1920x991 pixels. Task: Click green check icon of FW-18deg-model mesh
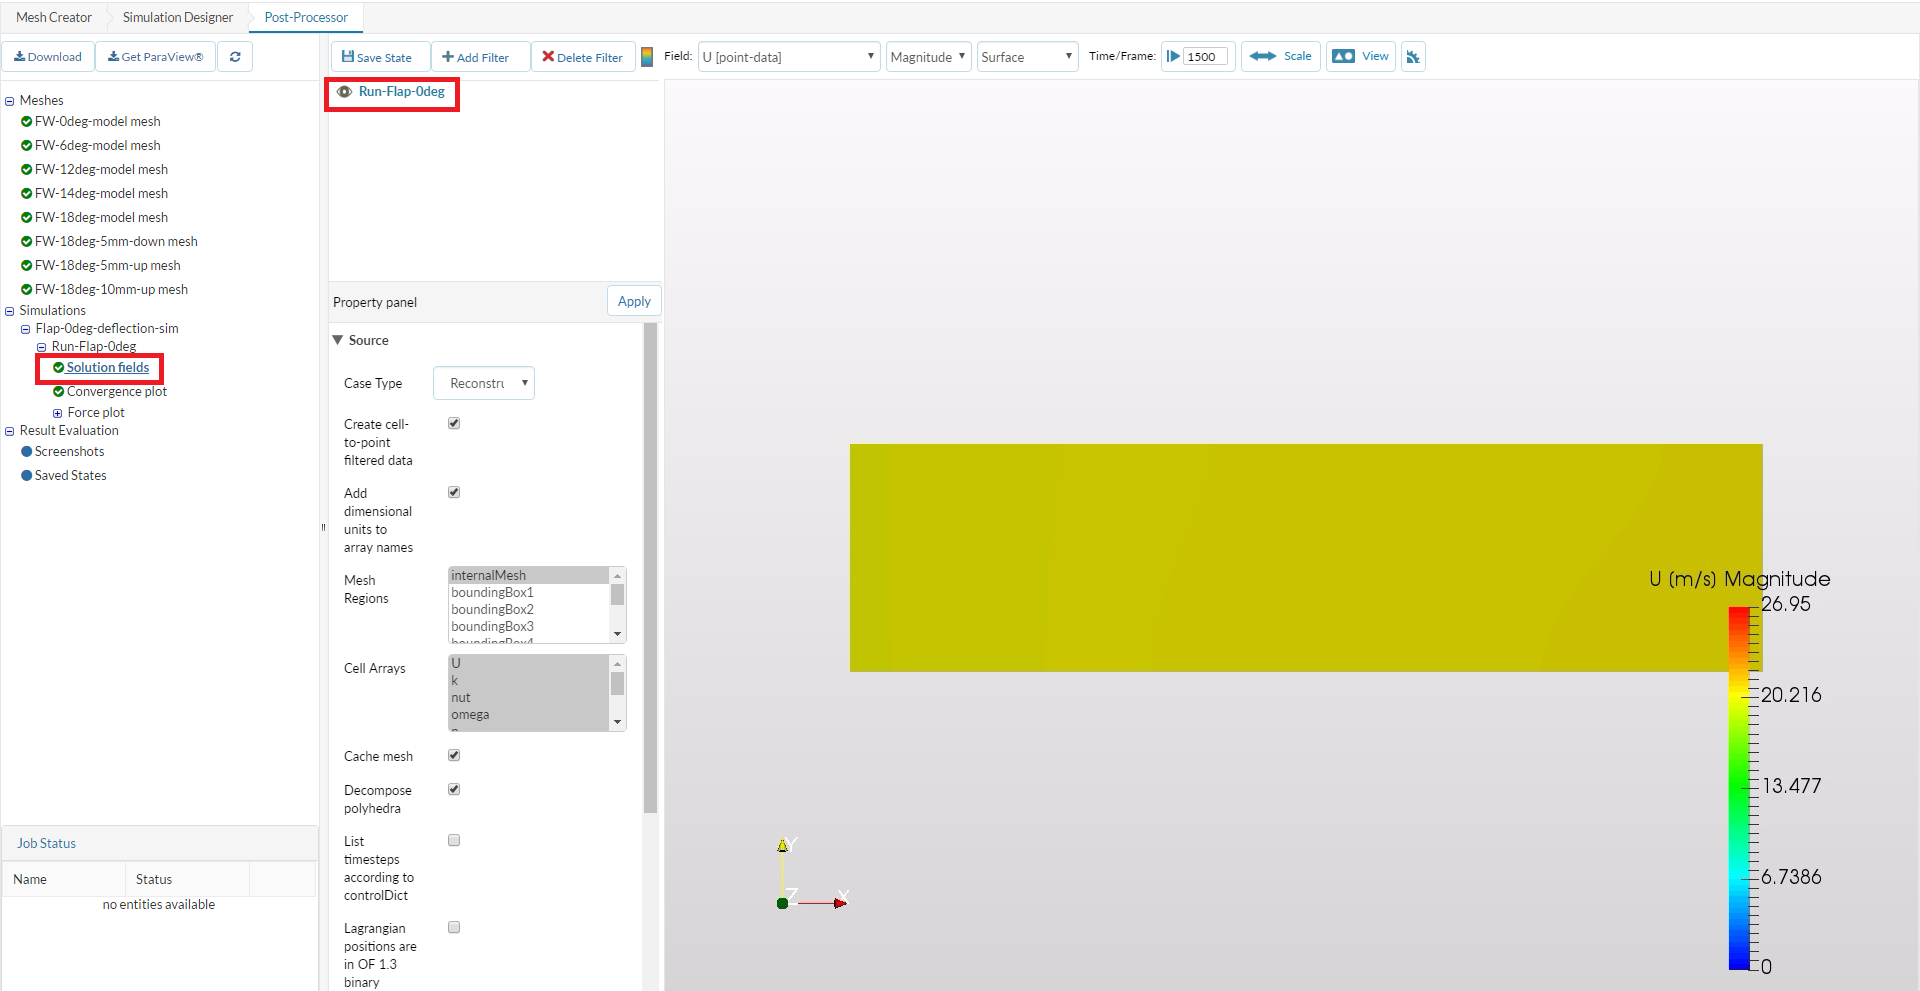point(26,217)
